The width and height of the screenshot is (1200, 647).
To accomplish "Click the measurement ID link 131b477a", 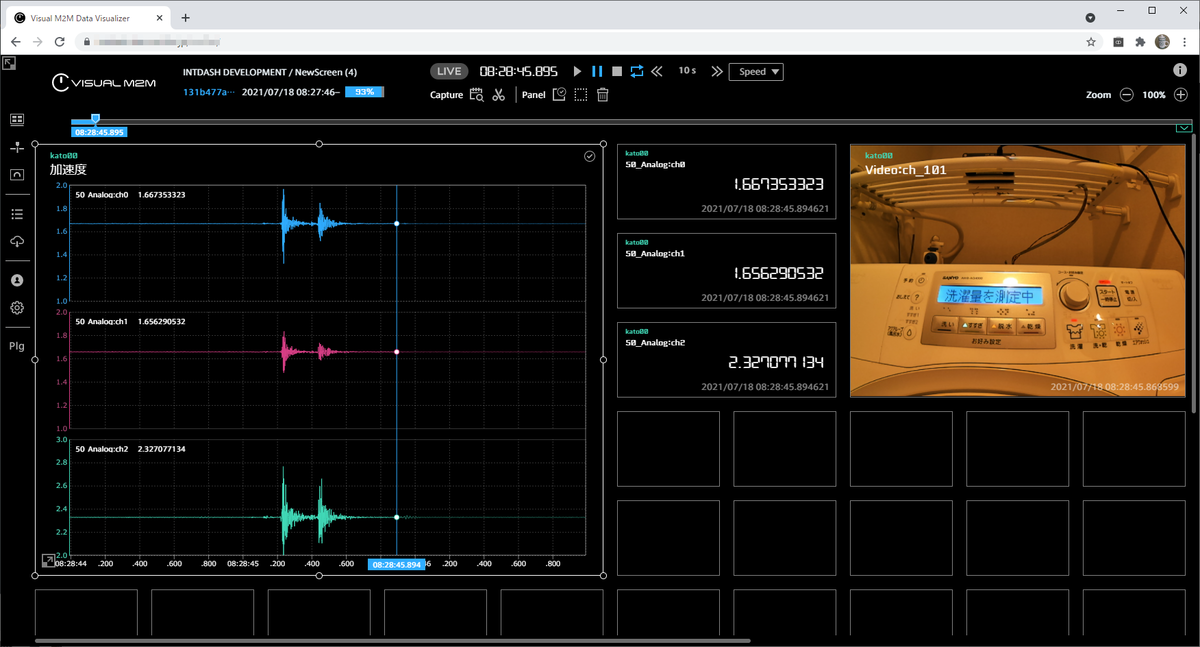I will tap(207, 92).
